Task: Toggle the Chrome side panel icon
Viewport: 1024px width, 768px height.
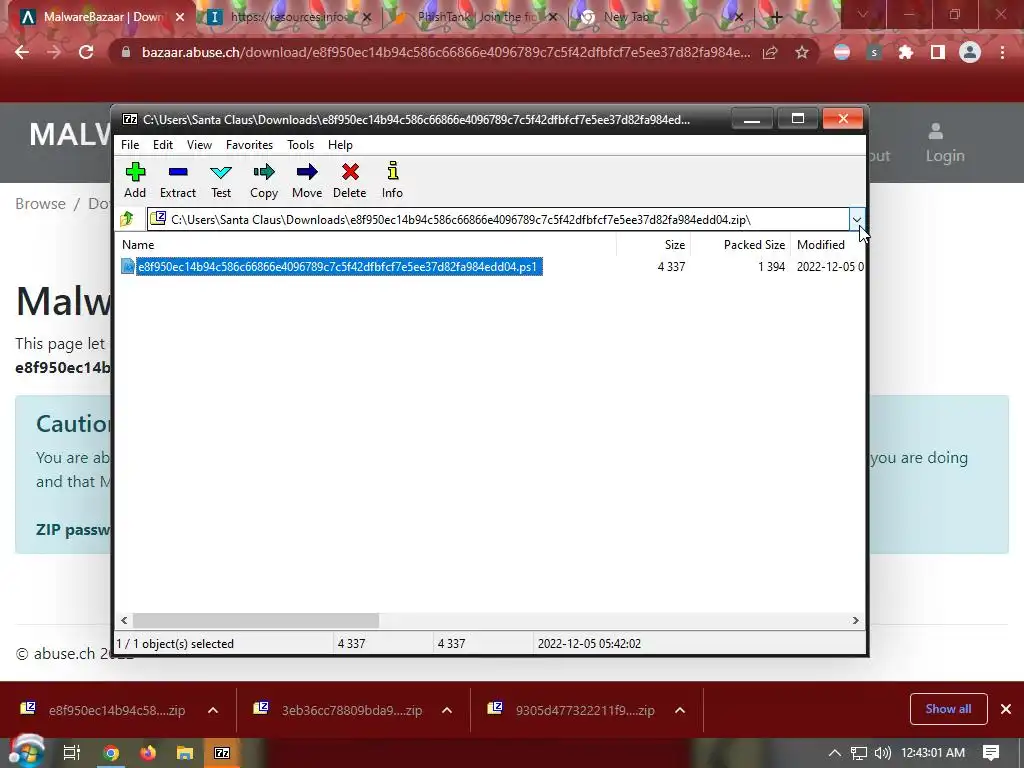Action: pos(938,52)
